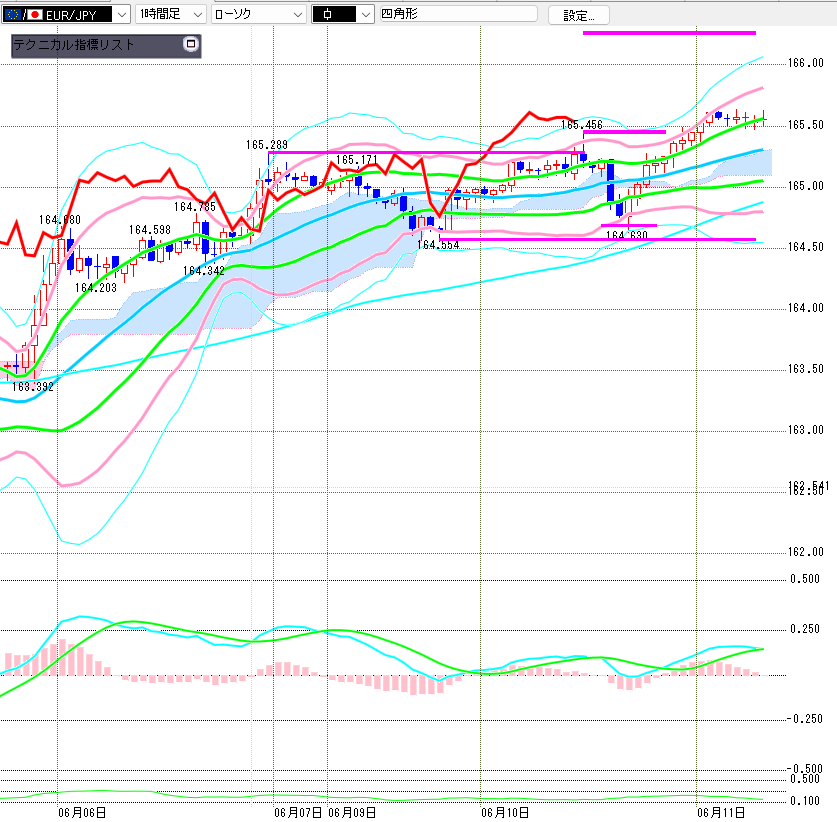Click the 162.00 price axis label
This screenshot has width=837, height=822.
[x=806, y=552]
